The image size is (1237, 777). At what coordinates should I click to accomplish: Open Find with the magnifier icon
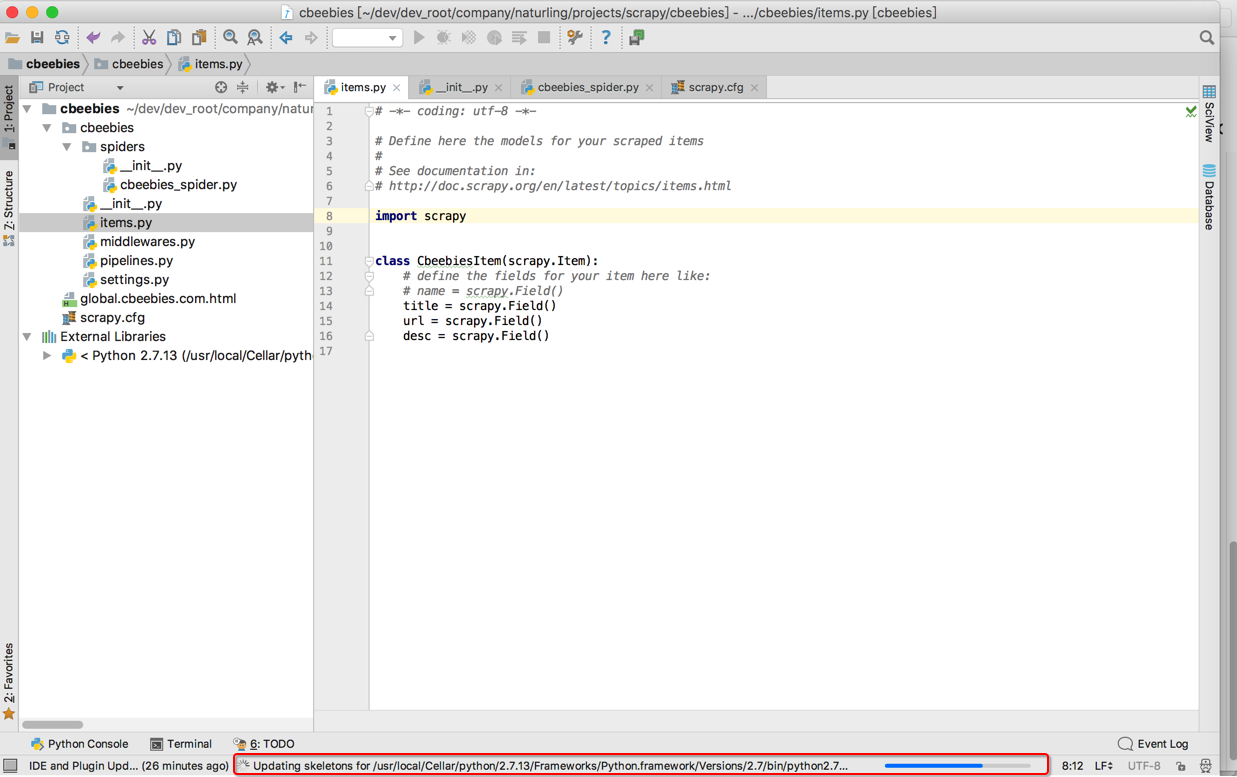click(x=230, y=38)
